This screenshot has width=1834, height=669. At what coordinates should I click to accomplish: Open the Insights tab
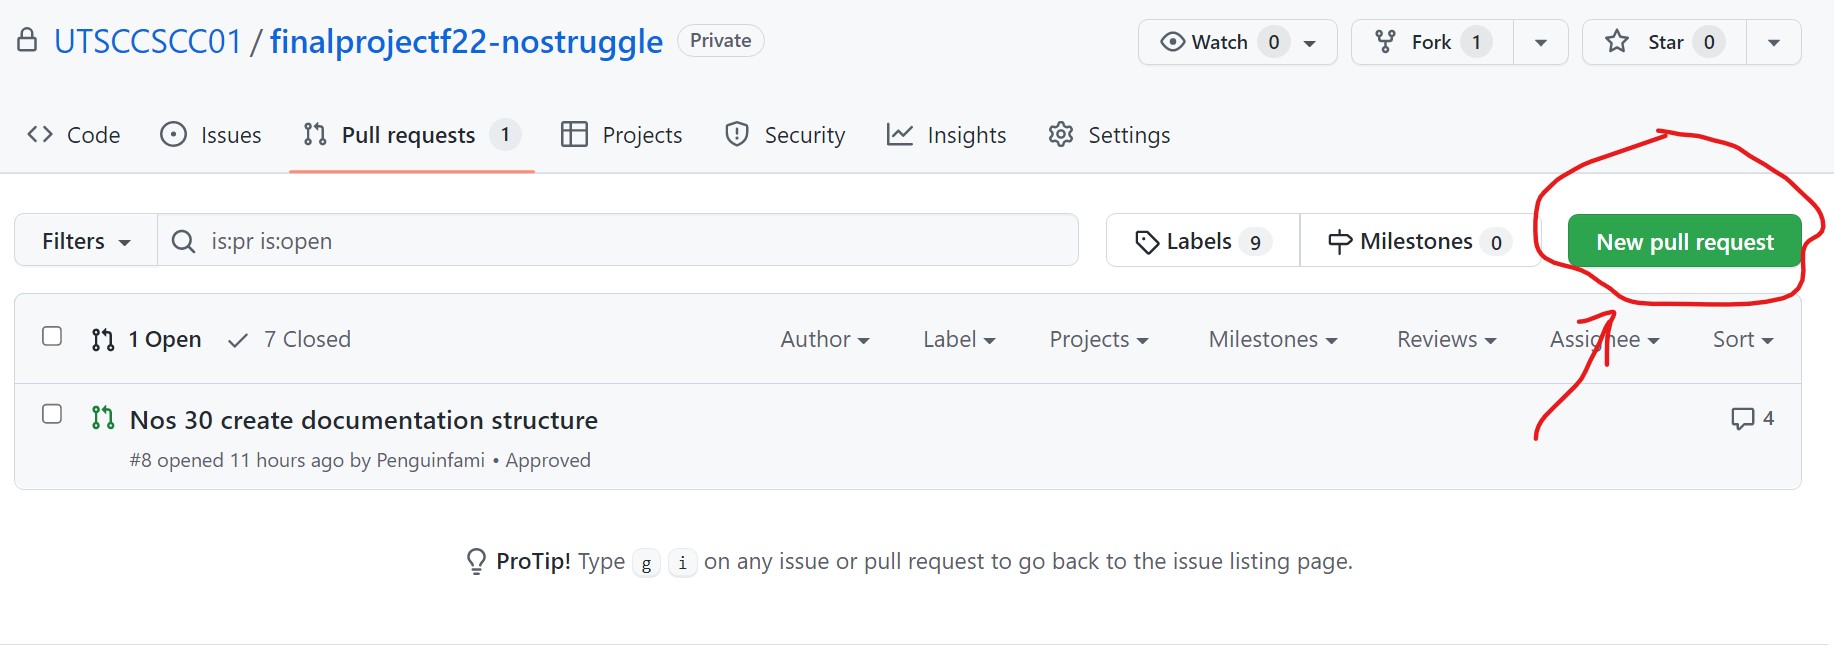pos(946,135)
